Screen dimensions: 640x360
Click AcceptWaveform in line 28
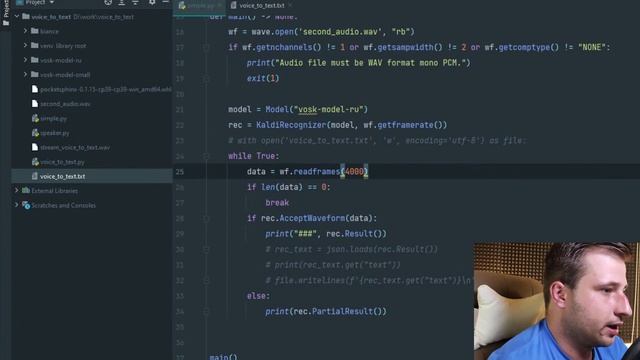[x=312, y=218]
